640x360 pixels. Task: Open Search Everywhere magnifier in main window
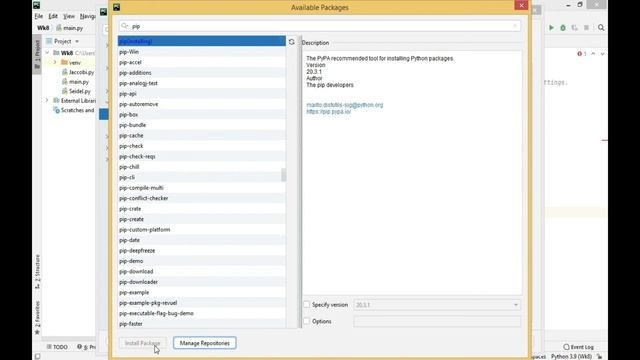[x=601, y=28]
